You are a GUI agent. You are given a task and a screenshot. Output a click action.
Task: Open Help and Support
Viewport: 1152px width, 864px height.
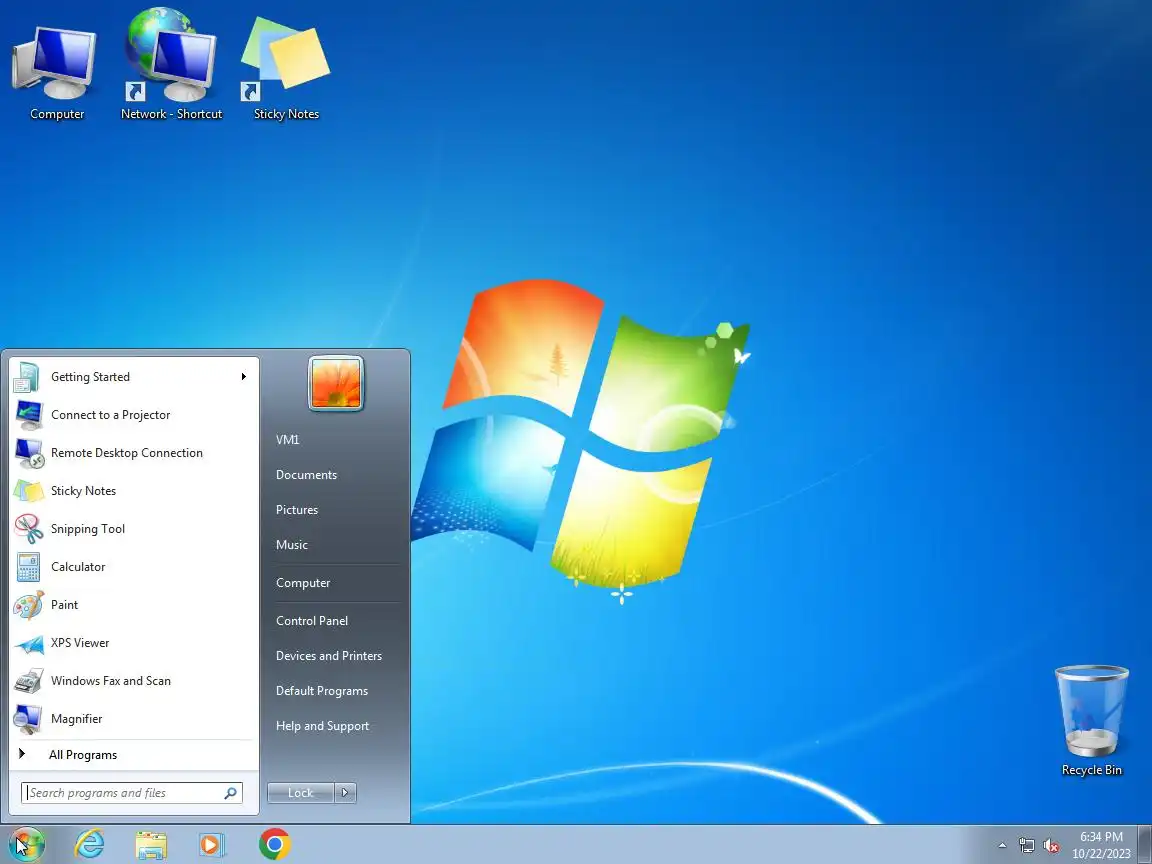pyautogui.click(x=323, y=726)
